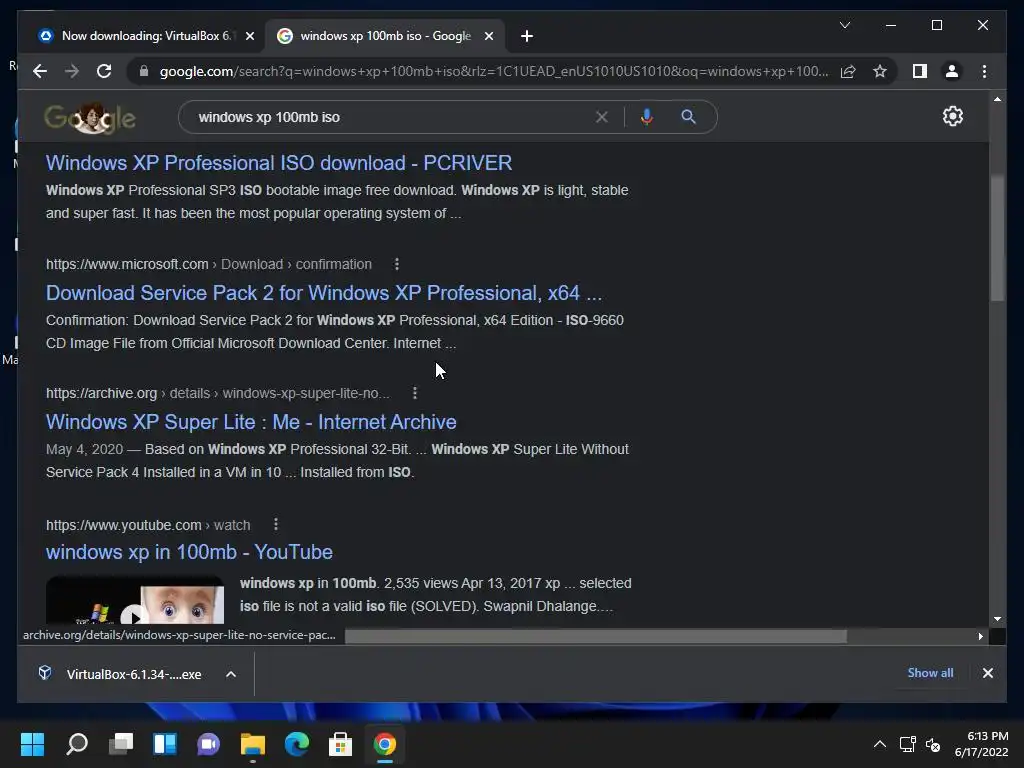Open network and volume quick settings
This screenshot has height=768, width=1024.
pyautogui.click(x=920, y=744)
